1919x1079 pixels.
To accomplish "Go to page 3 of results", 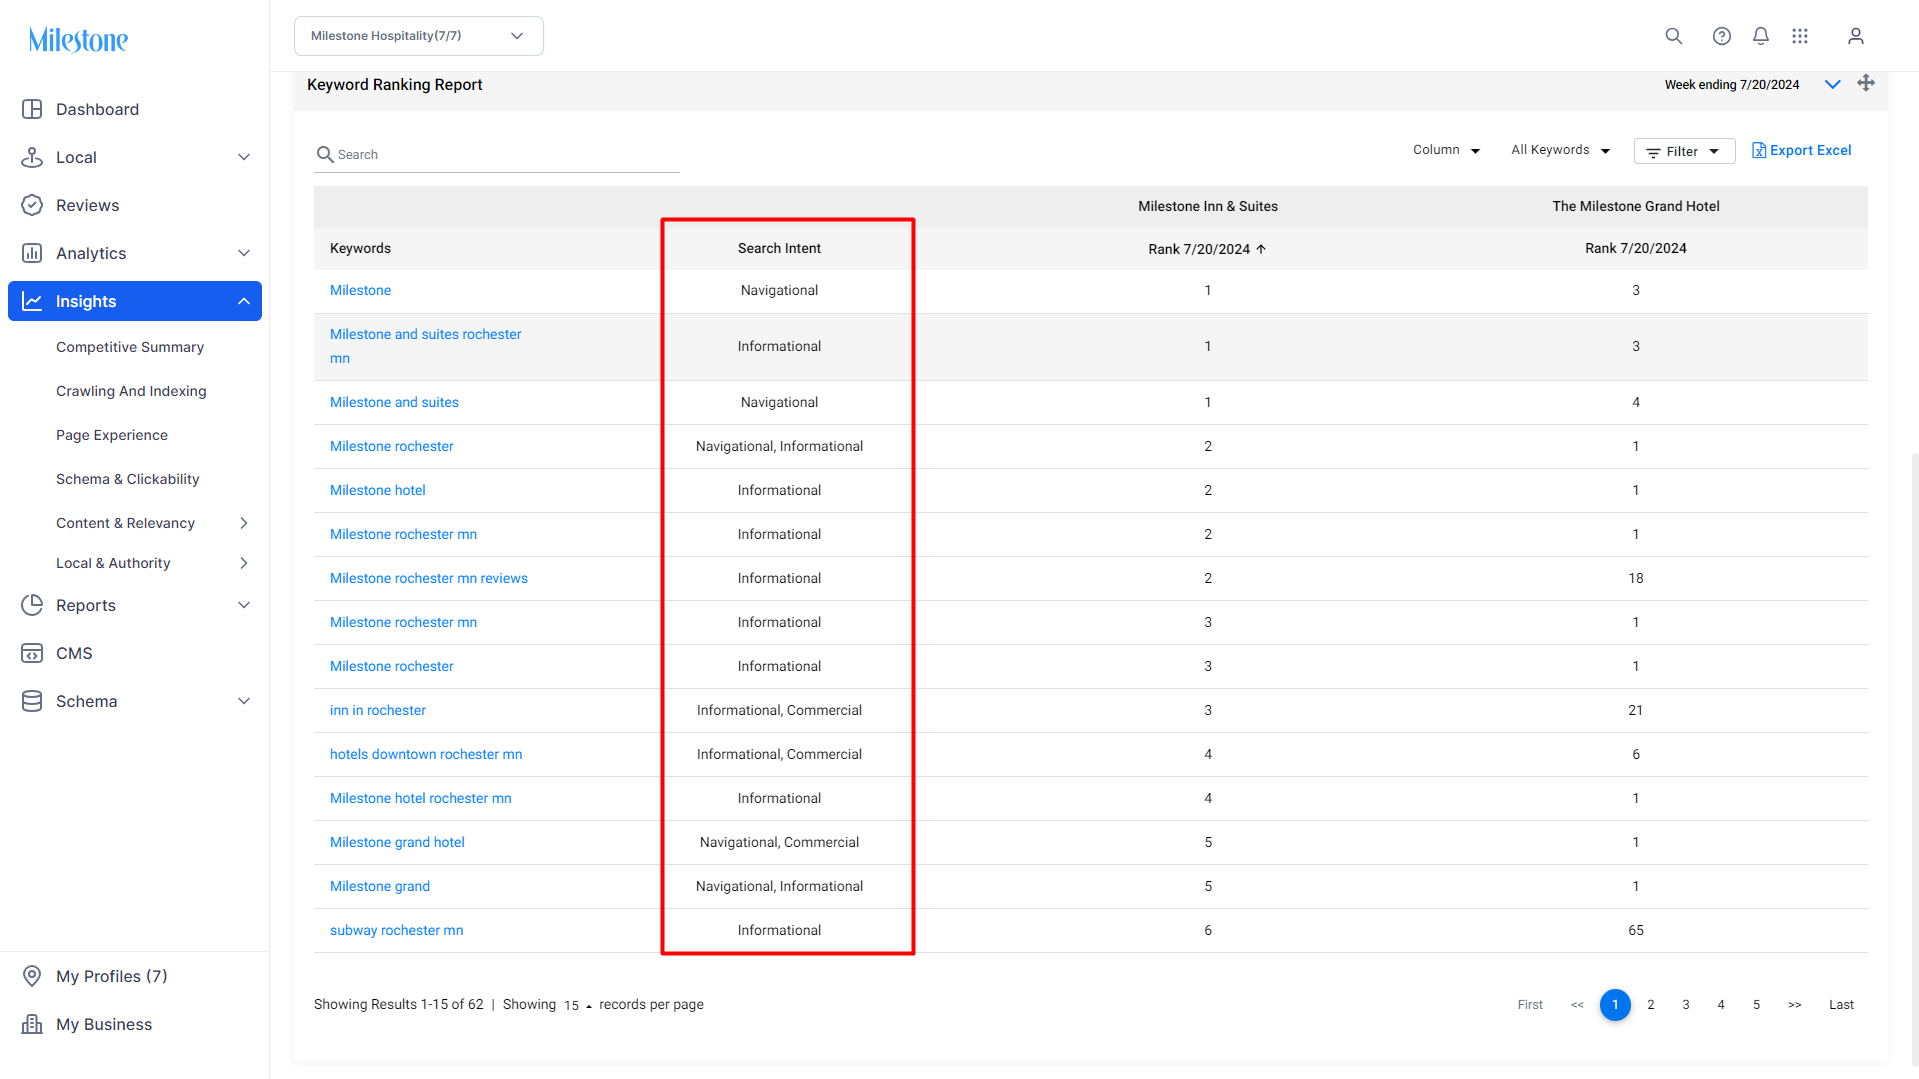I will point(1686,1005).
